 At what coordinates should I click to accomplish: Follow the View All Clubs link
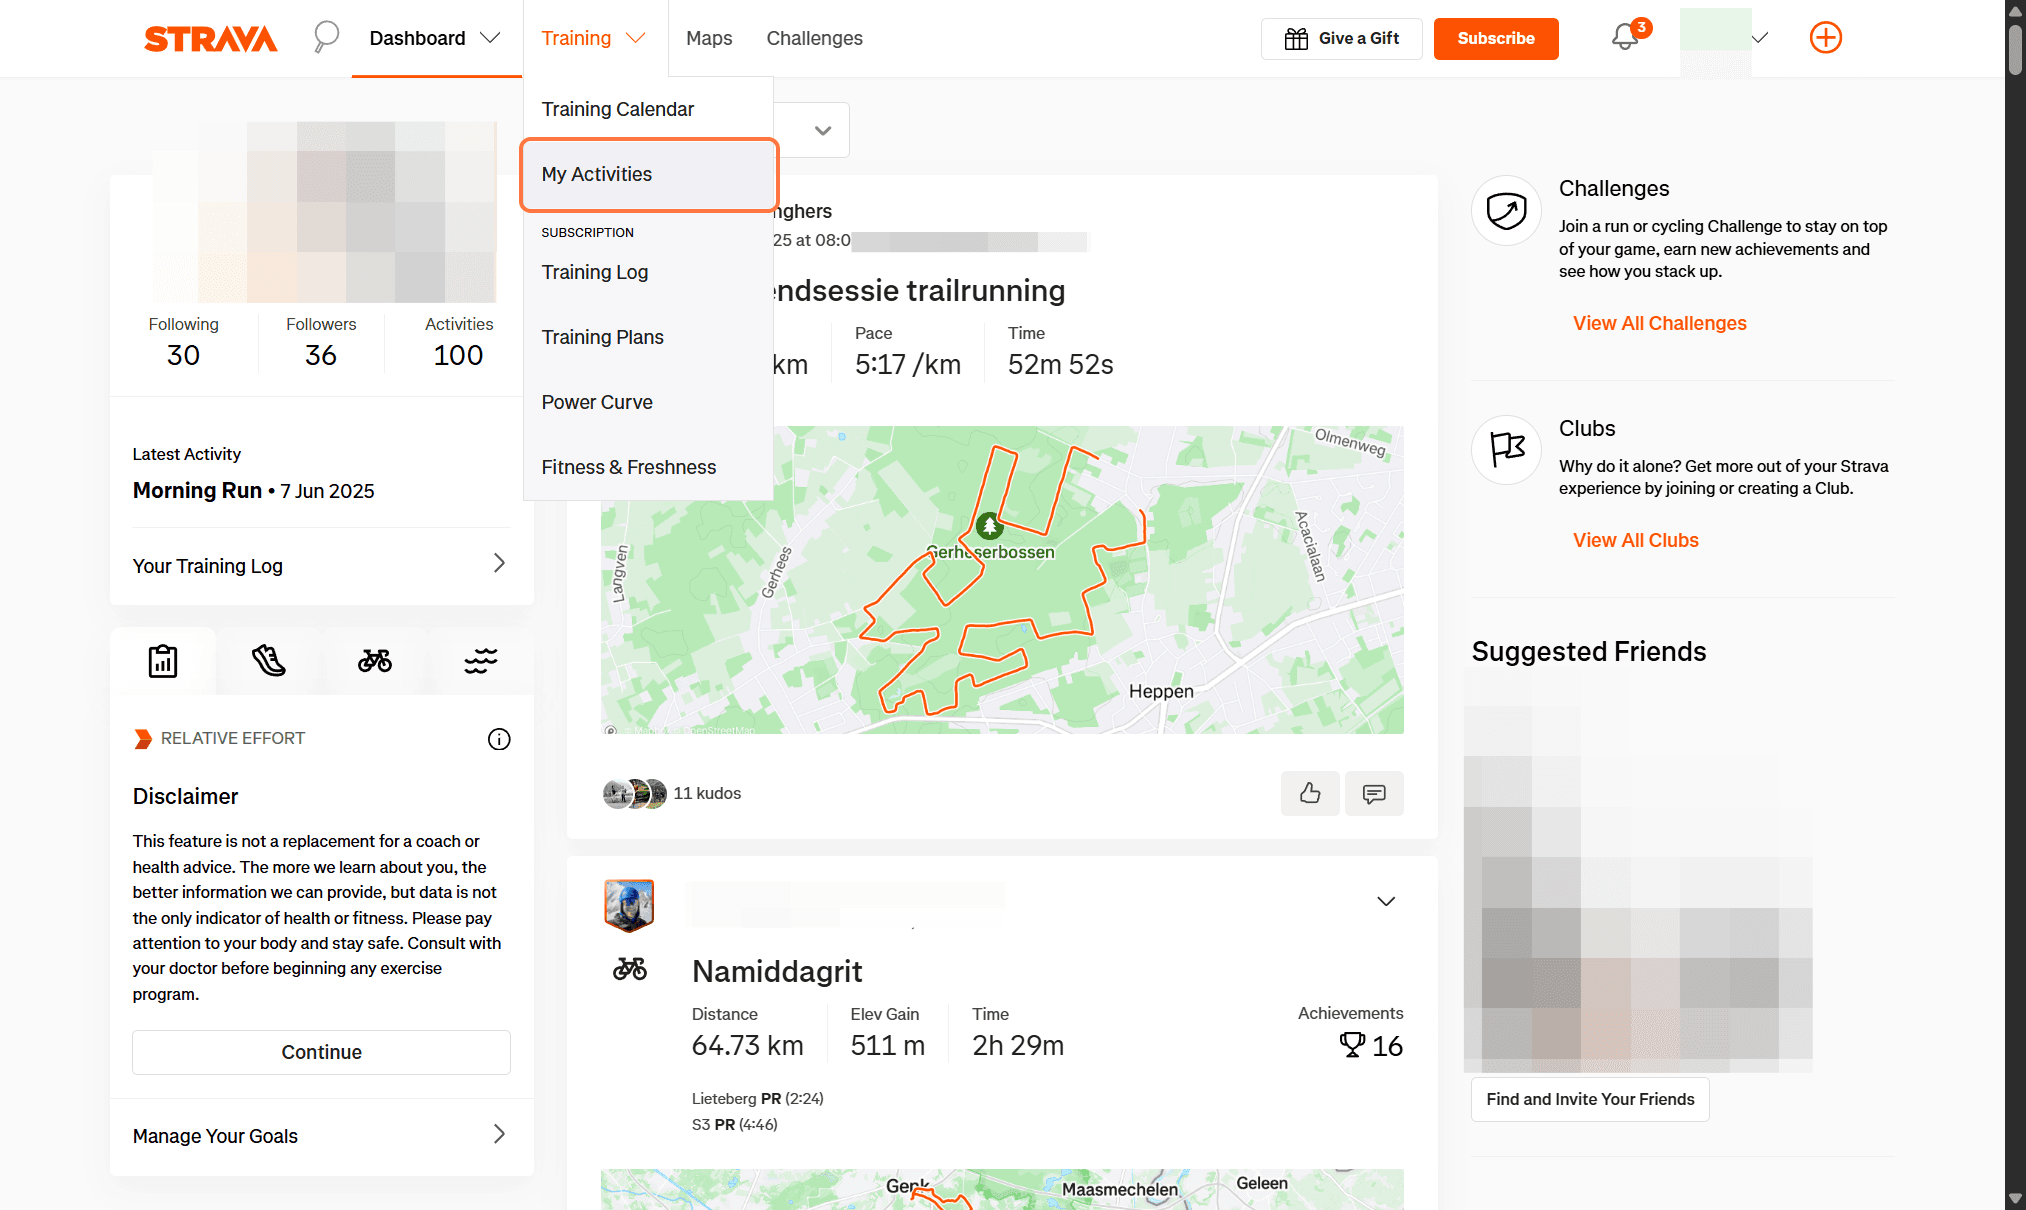tap(1635, 540)
